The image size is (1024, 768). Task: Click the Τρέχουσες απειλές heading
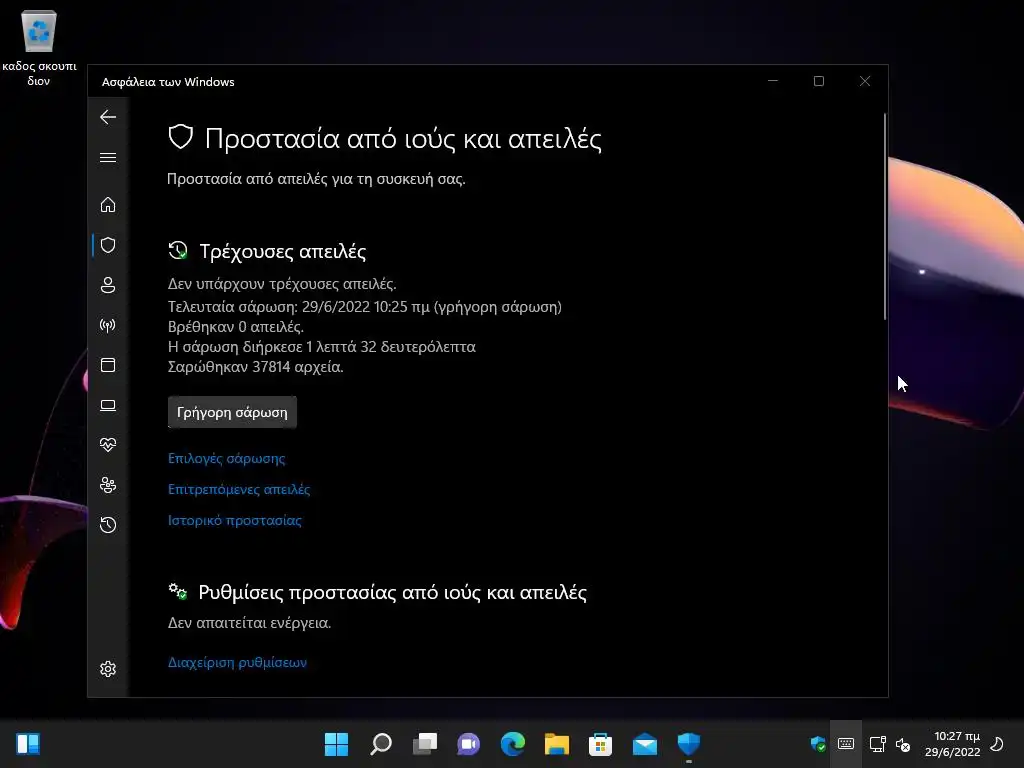[283, 251]
